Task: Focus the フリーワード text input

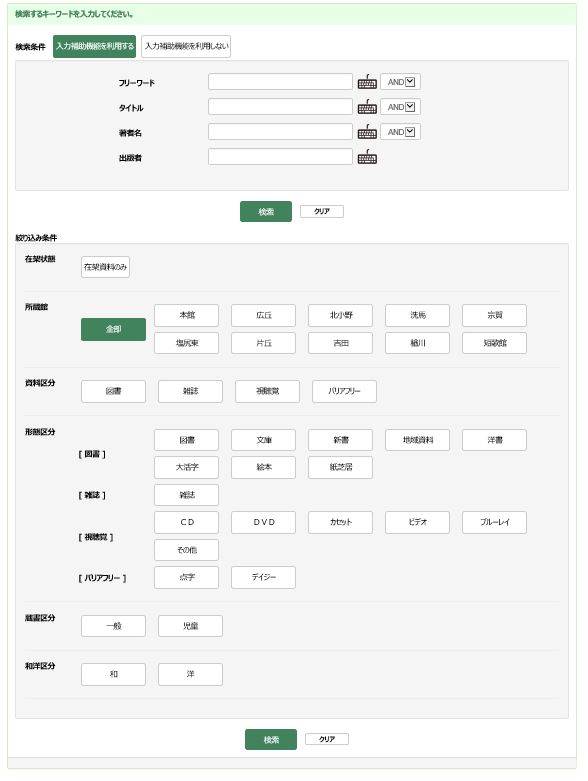Action: tap(280, 82)
